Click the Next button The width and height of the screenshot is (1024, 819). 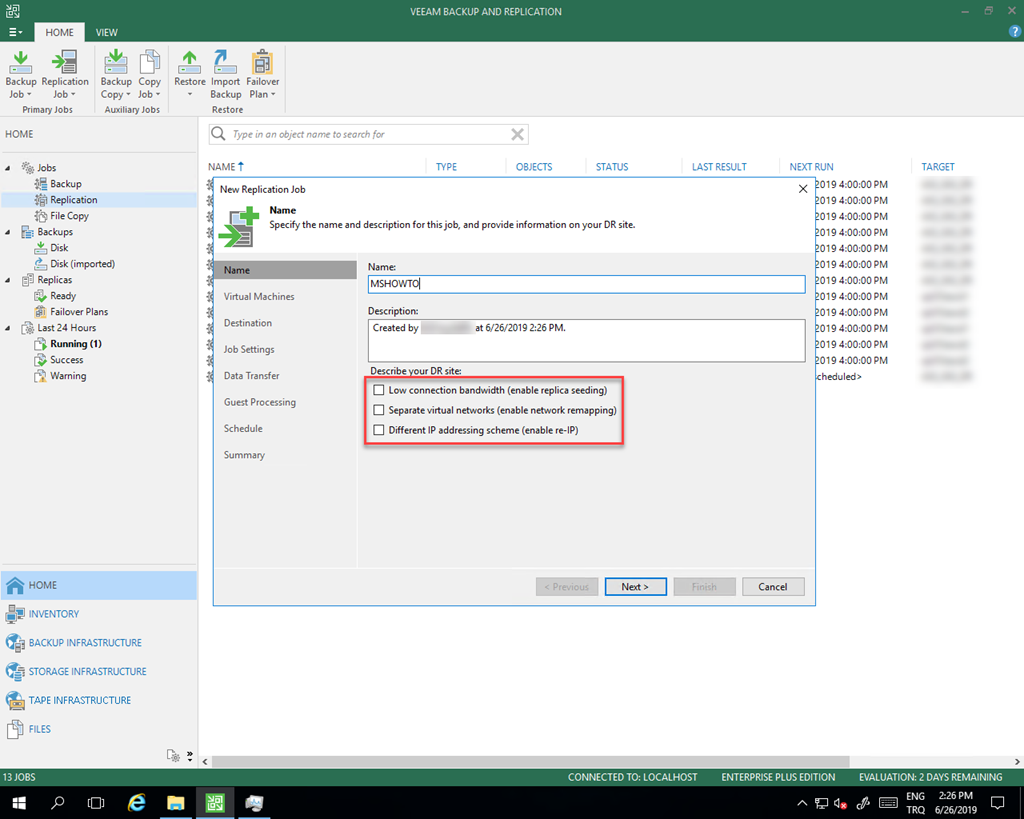[x=635, y=586]
